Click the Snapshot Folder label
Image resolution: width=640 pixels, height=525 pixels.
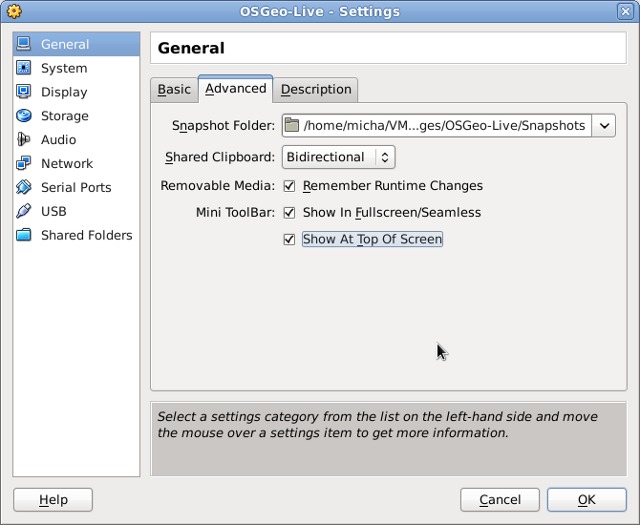click(x=223, y=126)
